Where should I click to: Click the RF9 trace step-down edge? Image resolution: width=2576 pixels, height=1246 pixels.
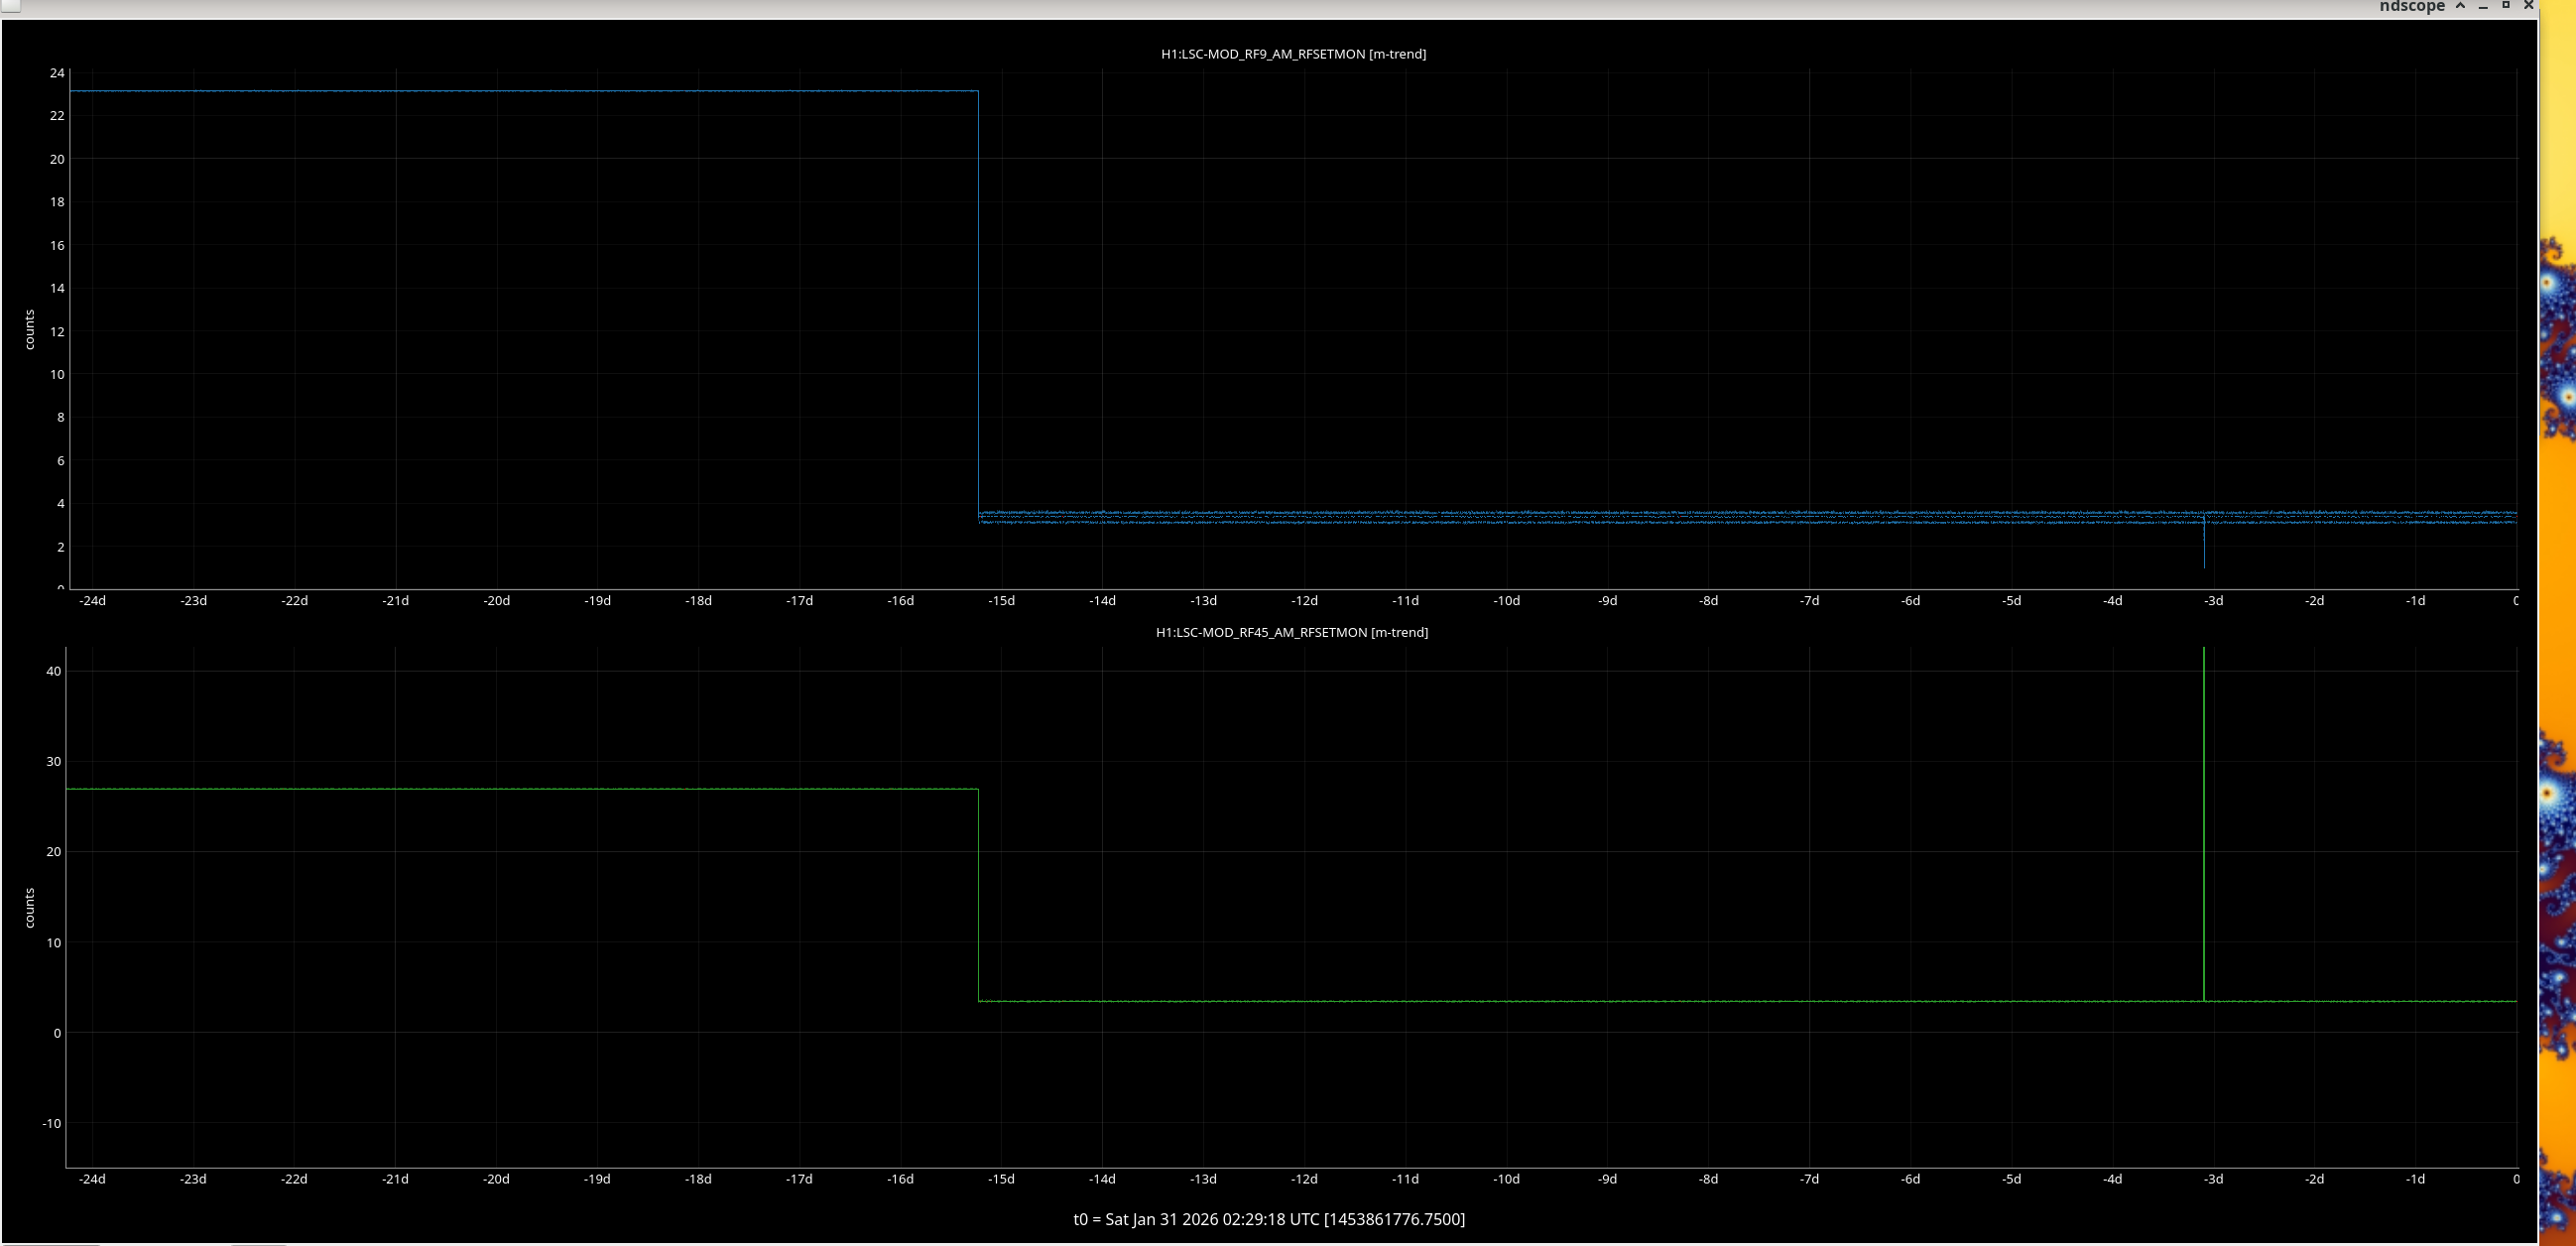tap(978, 300)
